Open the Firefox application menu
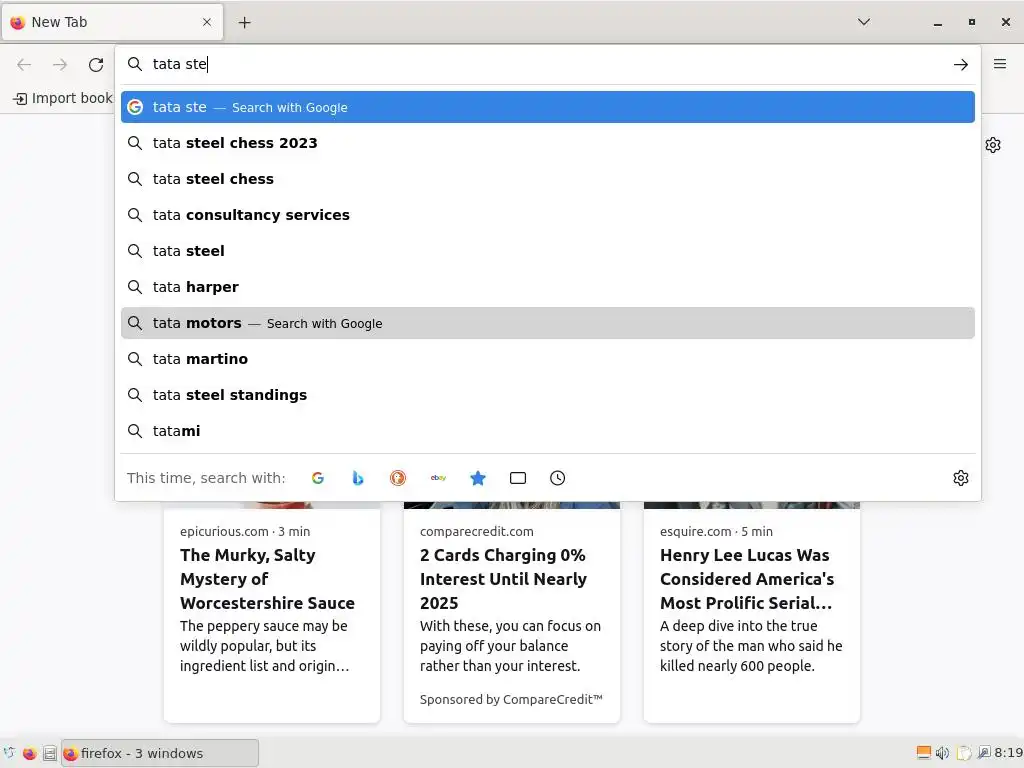This screenshot has width=1024, height=768. tap(1000, 64)
